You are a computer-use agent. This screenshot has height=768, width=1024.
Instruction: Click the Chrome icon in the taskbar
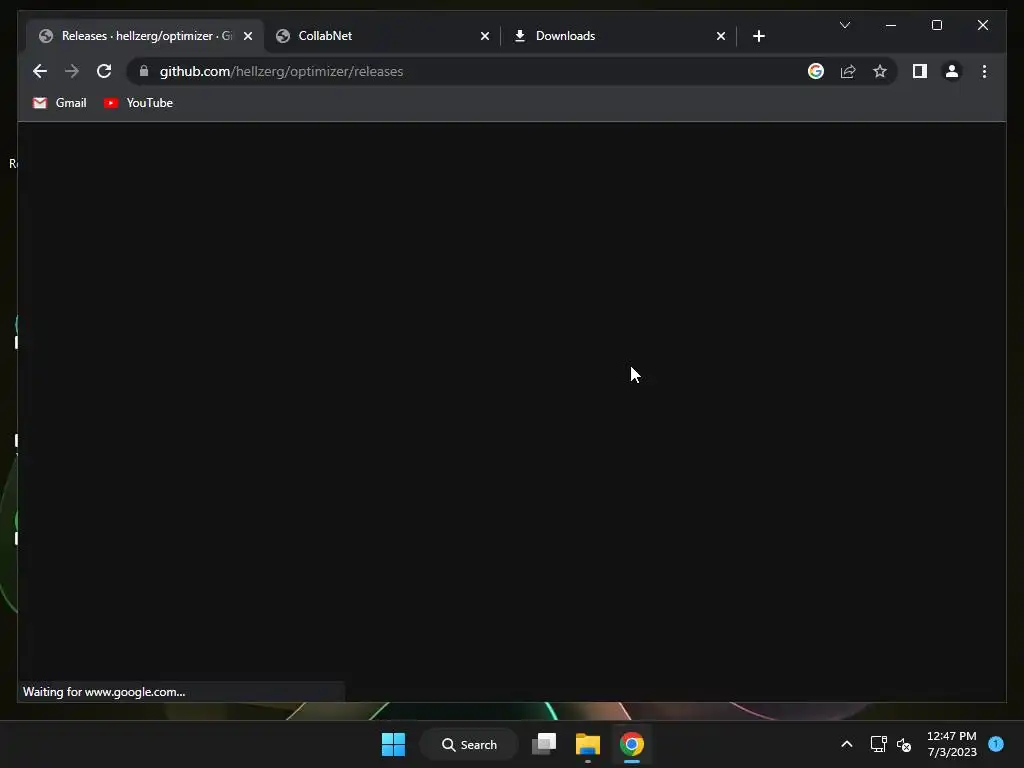tap(632, 744)
